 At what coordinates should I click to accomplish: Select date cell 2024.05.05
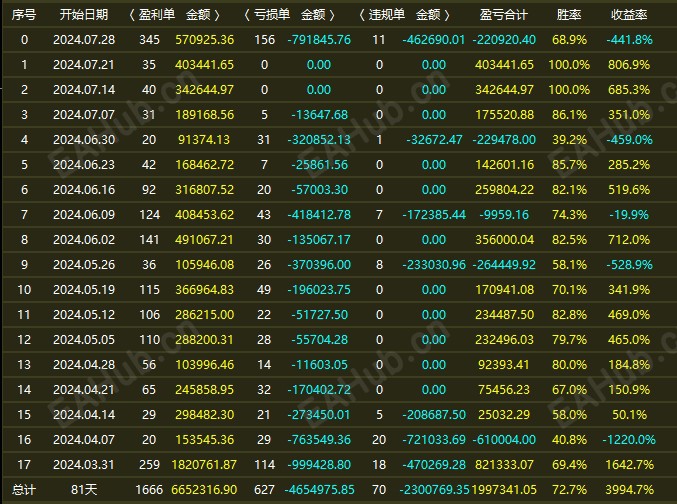84,340
